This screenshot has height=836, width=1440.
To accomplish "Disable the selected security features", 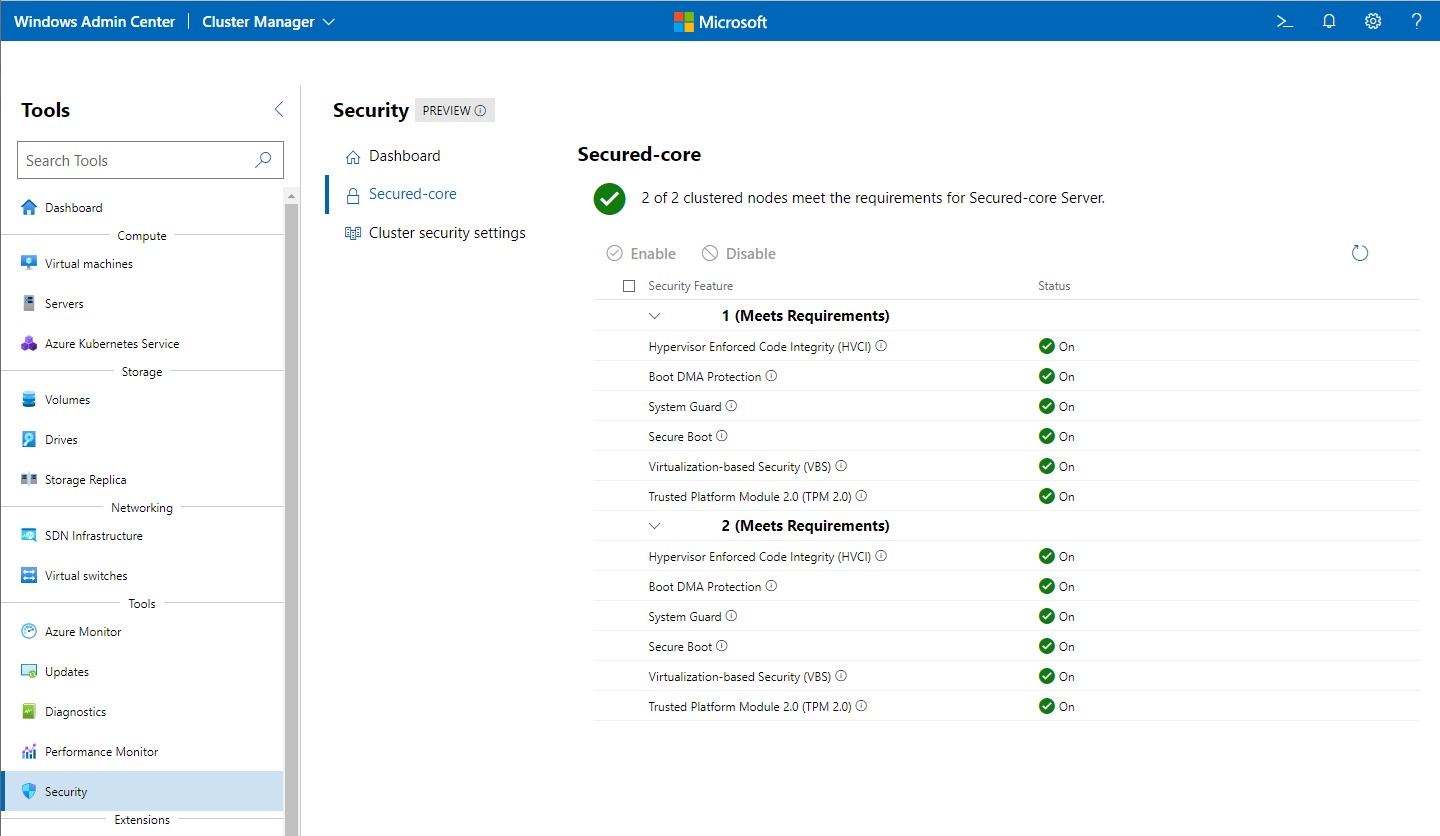I will pyautogui.click(x=738, y=253).
